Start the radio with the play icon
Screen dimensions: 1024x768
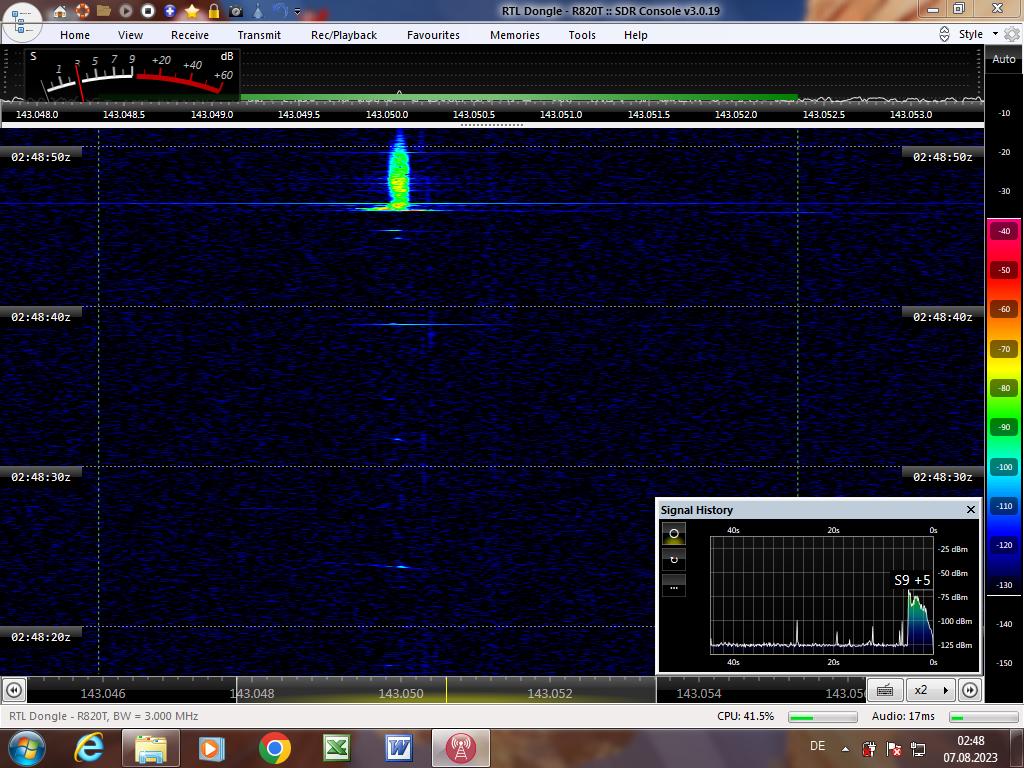tap(126, 10)
